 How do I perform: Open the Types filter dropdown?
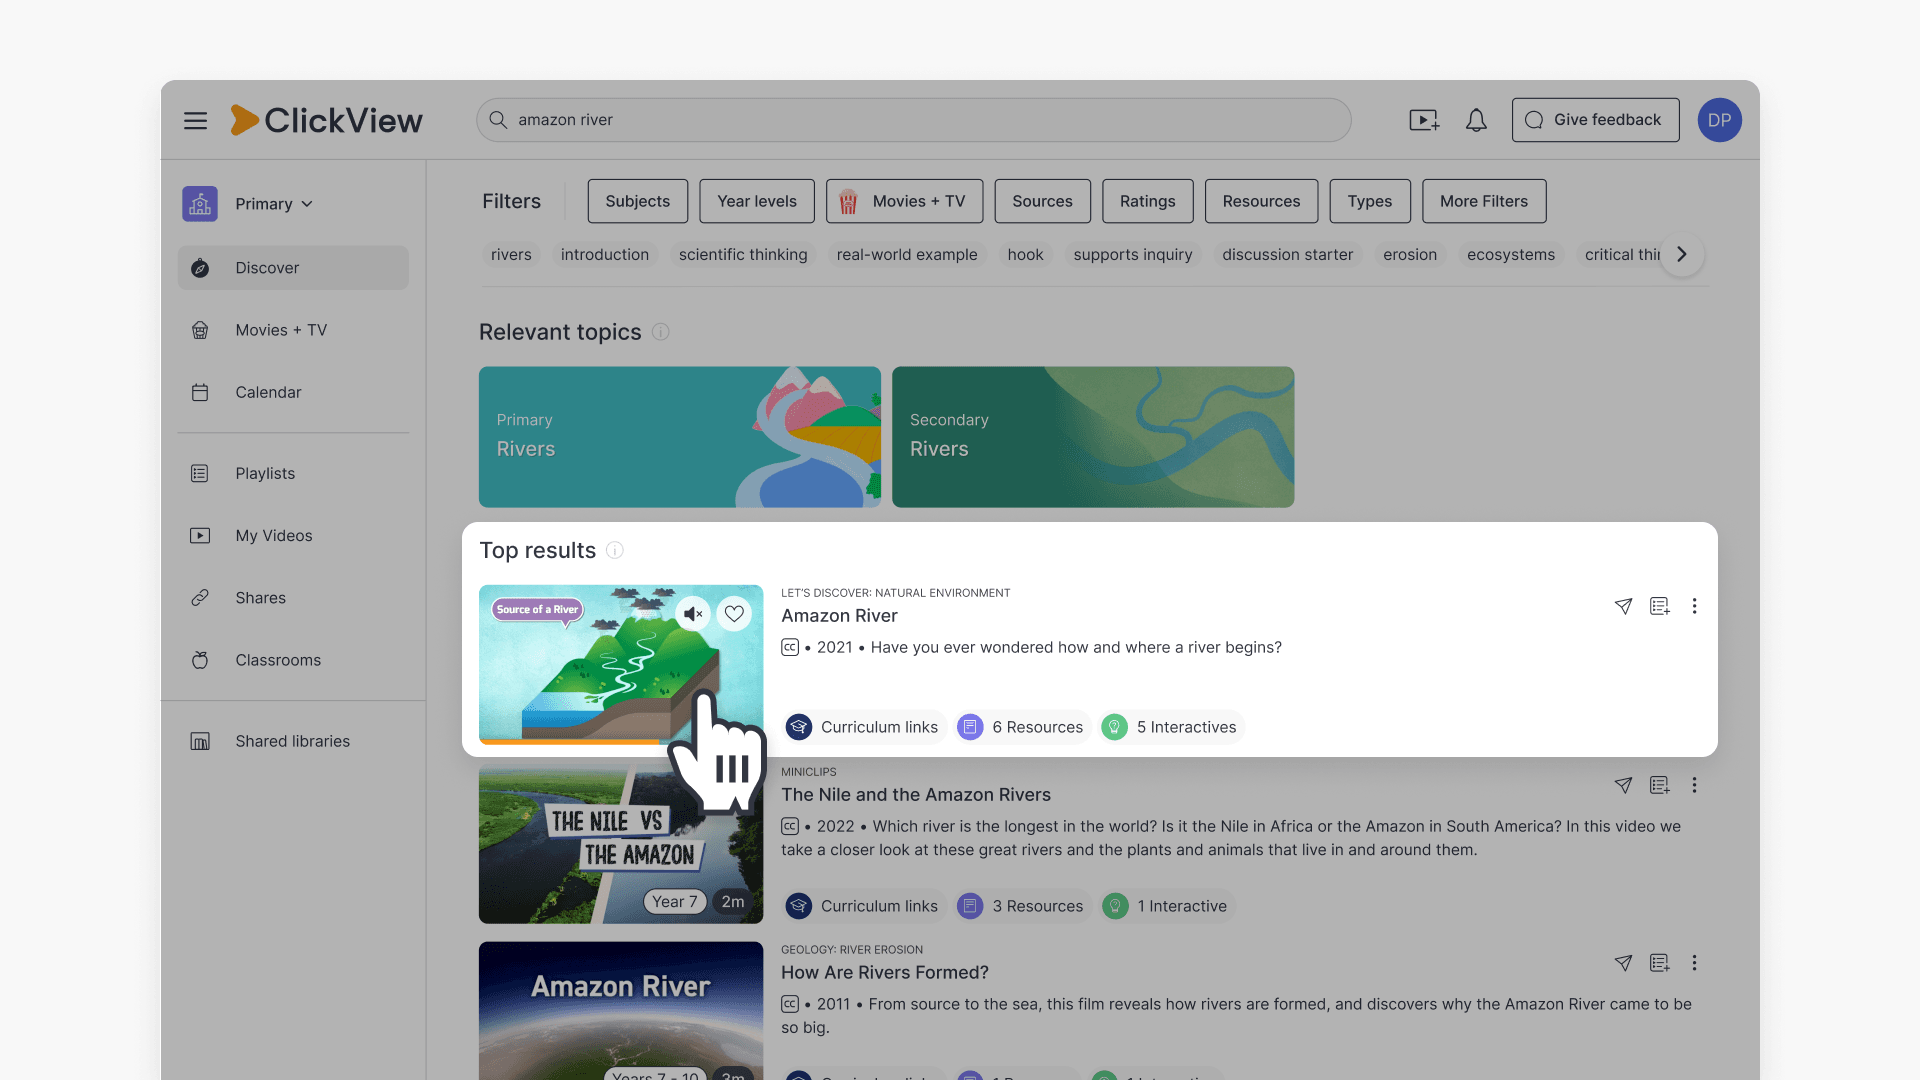click(x=1369, y=201)
